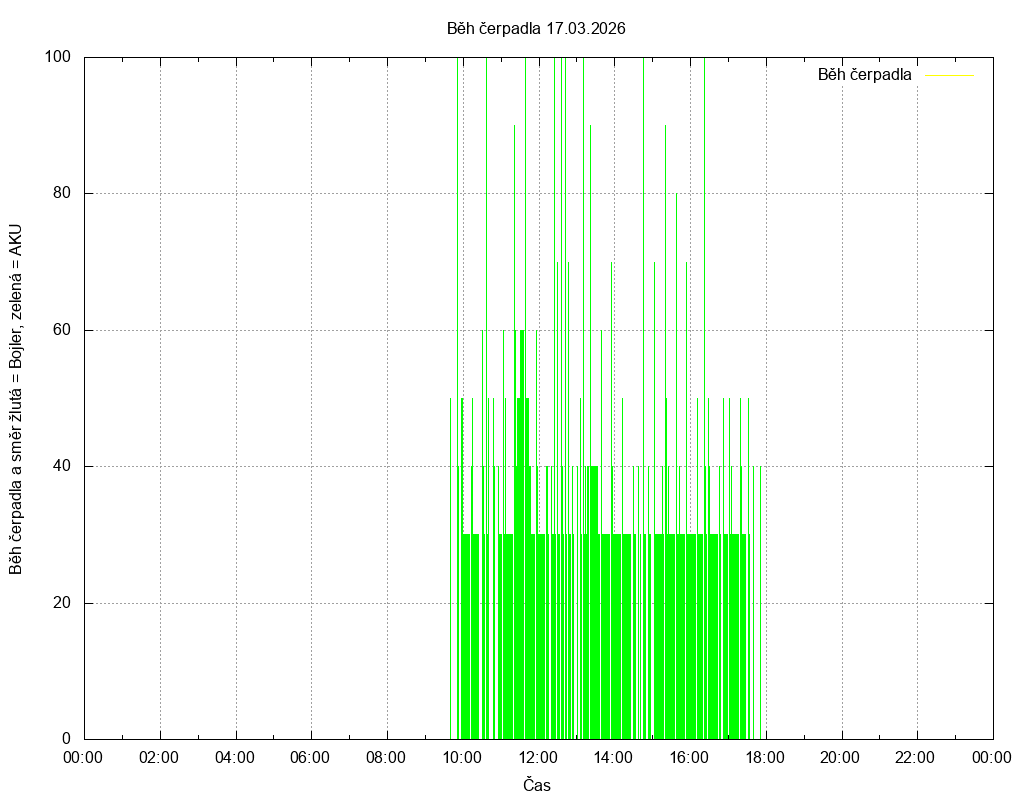Viewport: 1024px width, 800px height.
Task: Select the vertical y-axis title text
Action: (16, 398)
